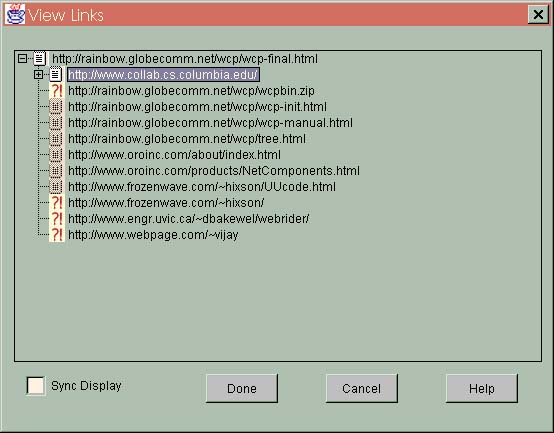The image size is (554, 433).
Task: Select the frozenwave UUcode.html entry
Action: pos(202,187)
